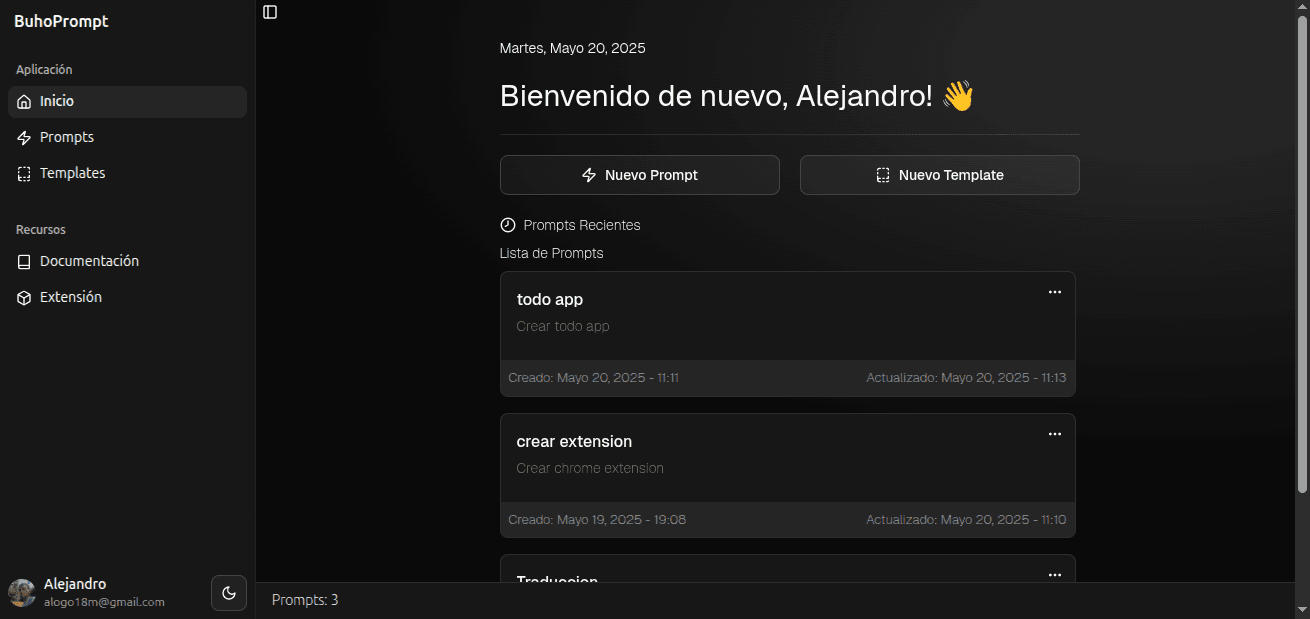Image resolution: width=1310 pixels, height=619 pixels.
Task: Click the dashed square icon beside Templates
Action: point(24,174)
